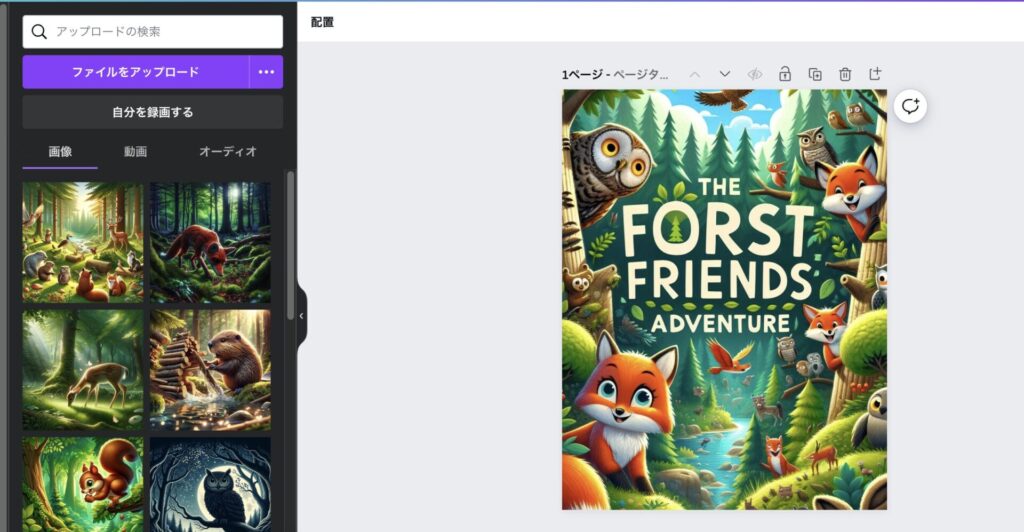Add a comment using speech bubble icon

[x=910, y=106]
